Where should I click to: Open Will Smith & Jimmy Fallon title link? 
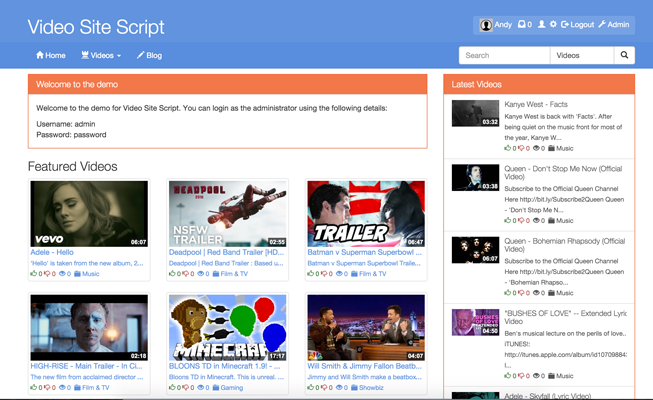coord(364,366)
